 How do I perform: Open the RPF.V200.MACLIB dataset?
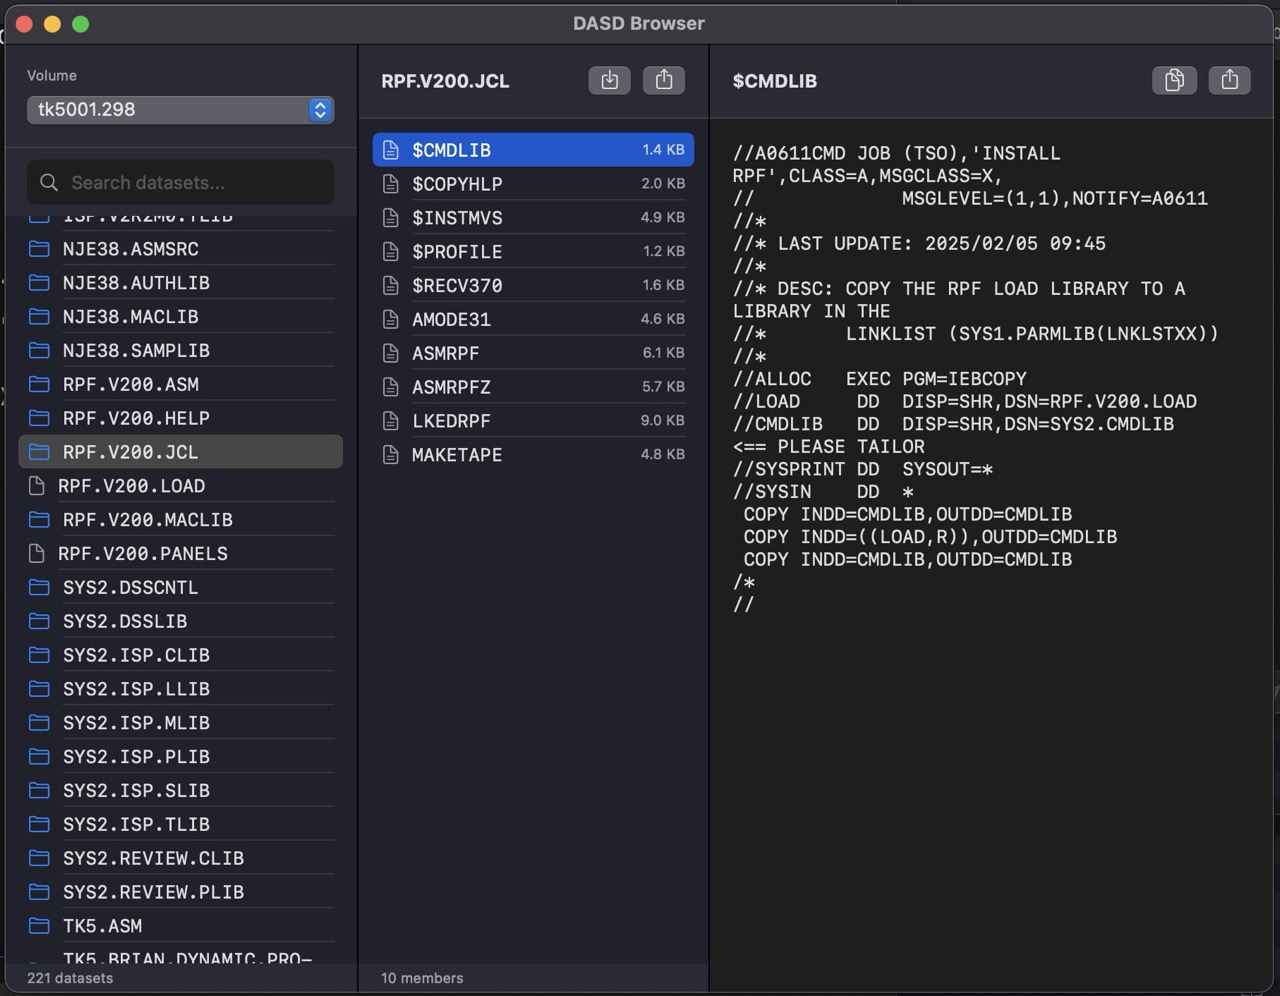click(148, 519)
